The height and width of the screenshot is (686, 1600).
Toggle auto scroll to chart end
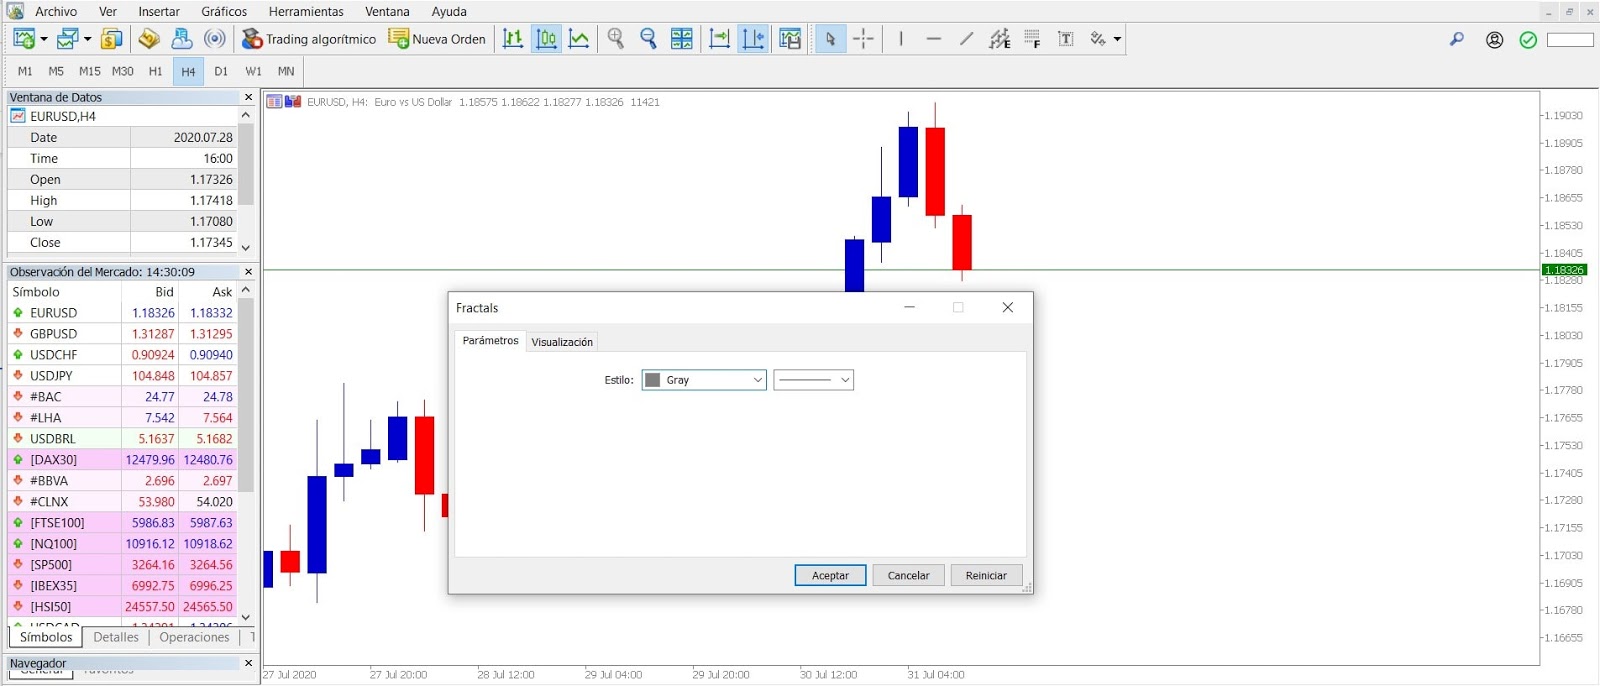(x=720, y=39)
